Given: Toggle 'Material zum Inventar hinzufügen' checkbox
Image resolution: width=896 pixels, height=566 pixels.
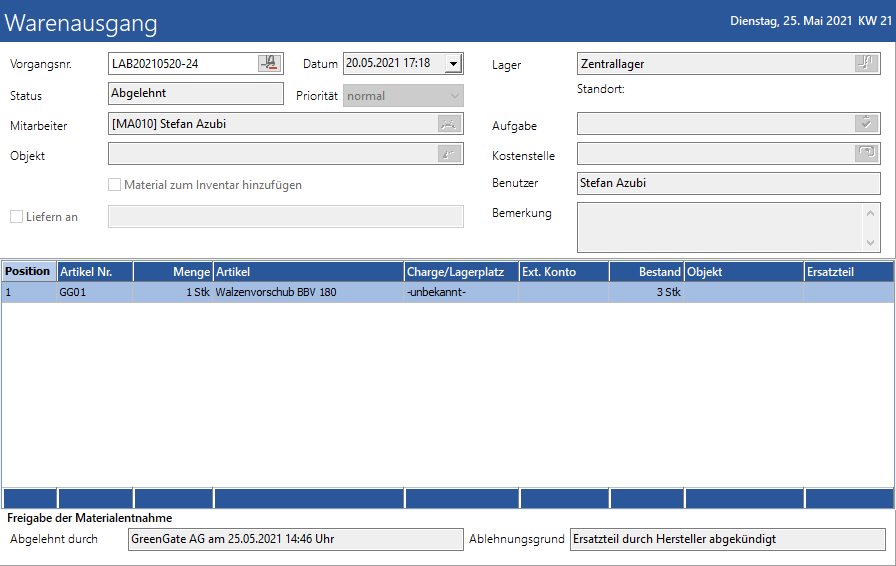Looking at the screenshot, I should pos(114,185).
